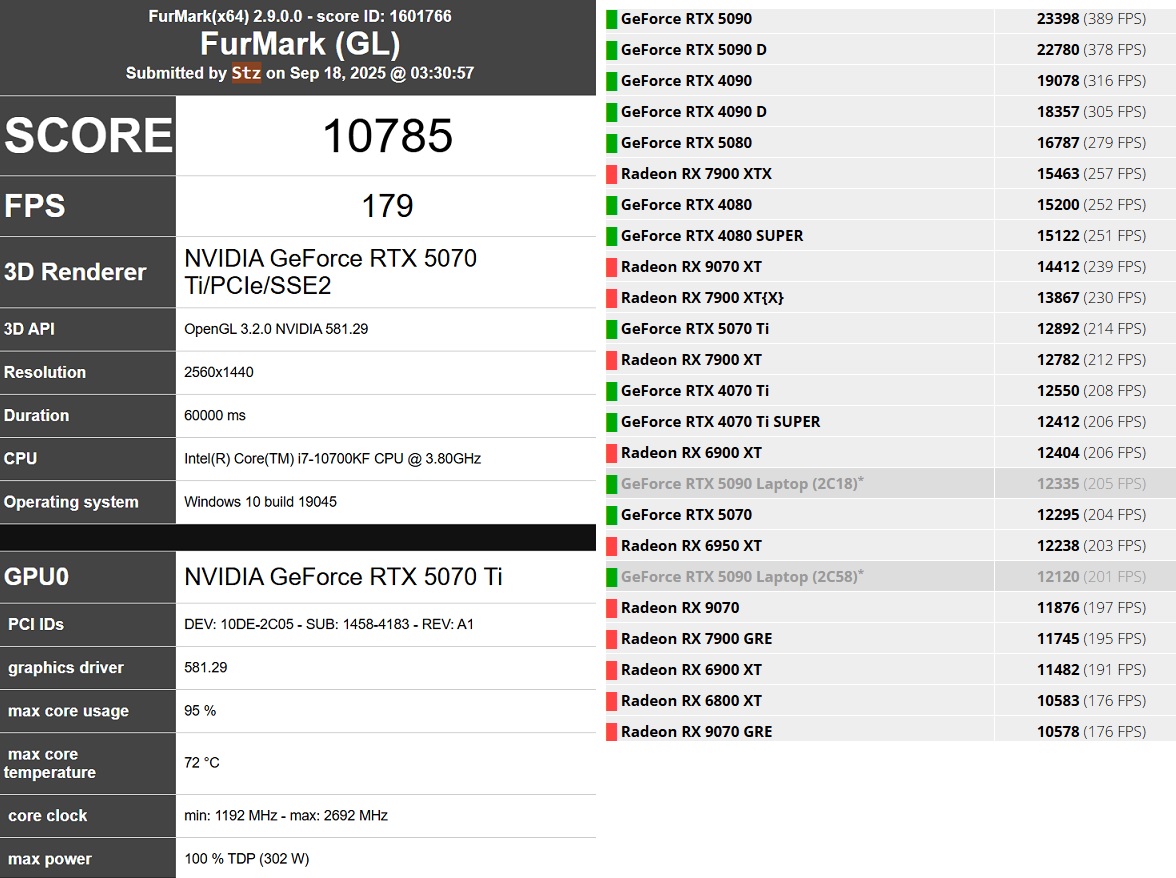Open Radeon RX 7900 GRE ranking entry

(x=697, y=639)
